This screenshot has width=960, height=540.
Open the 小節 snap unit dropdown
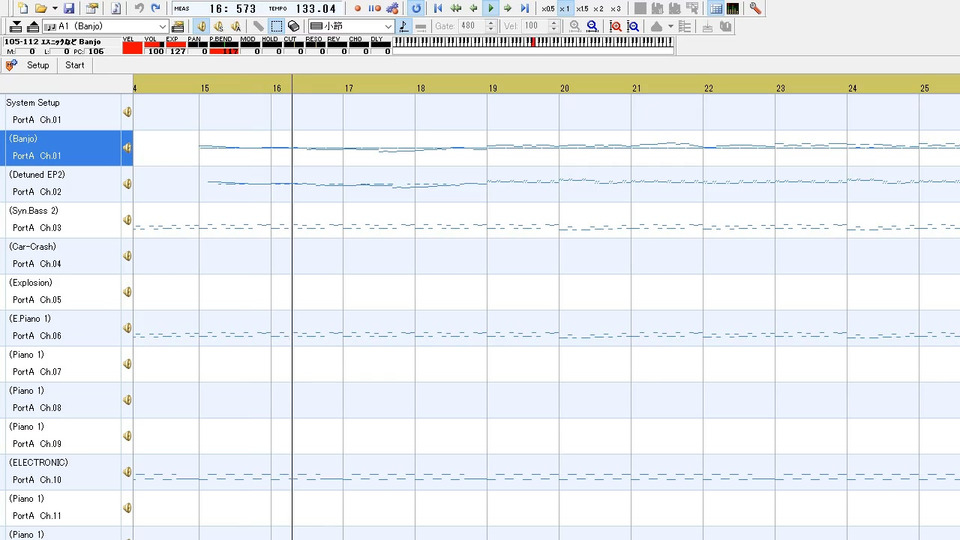(351, 26)
